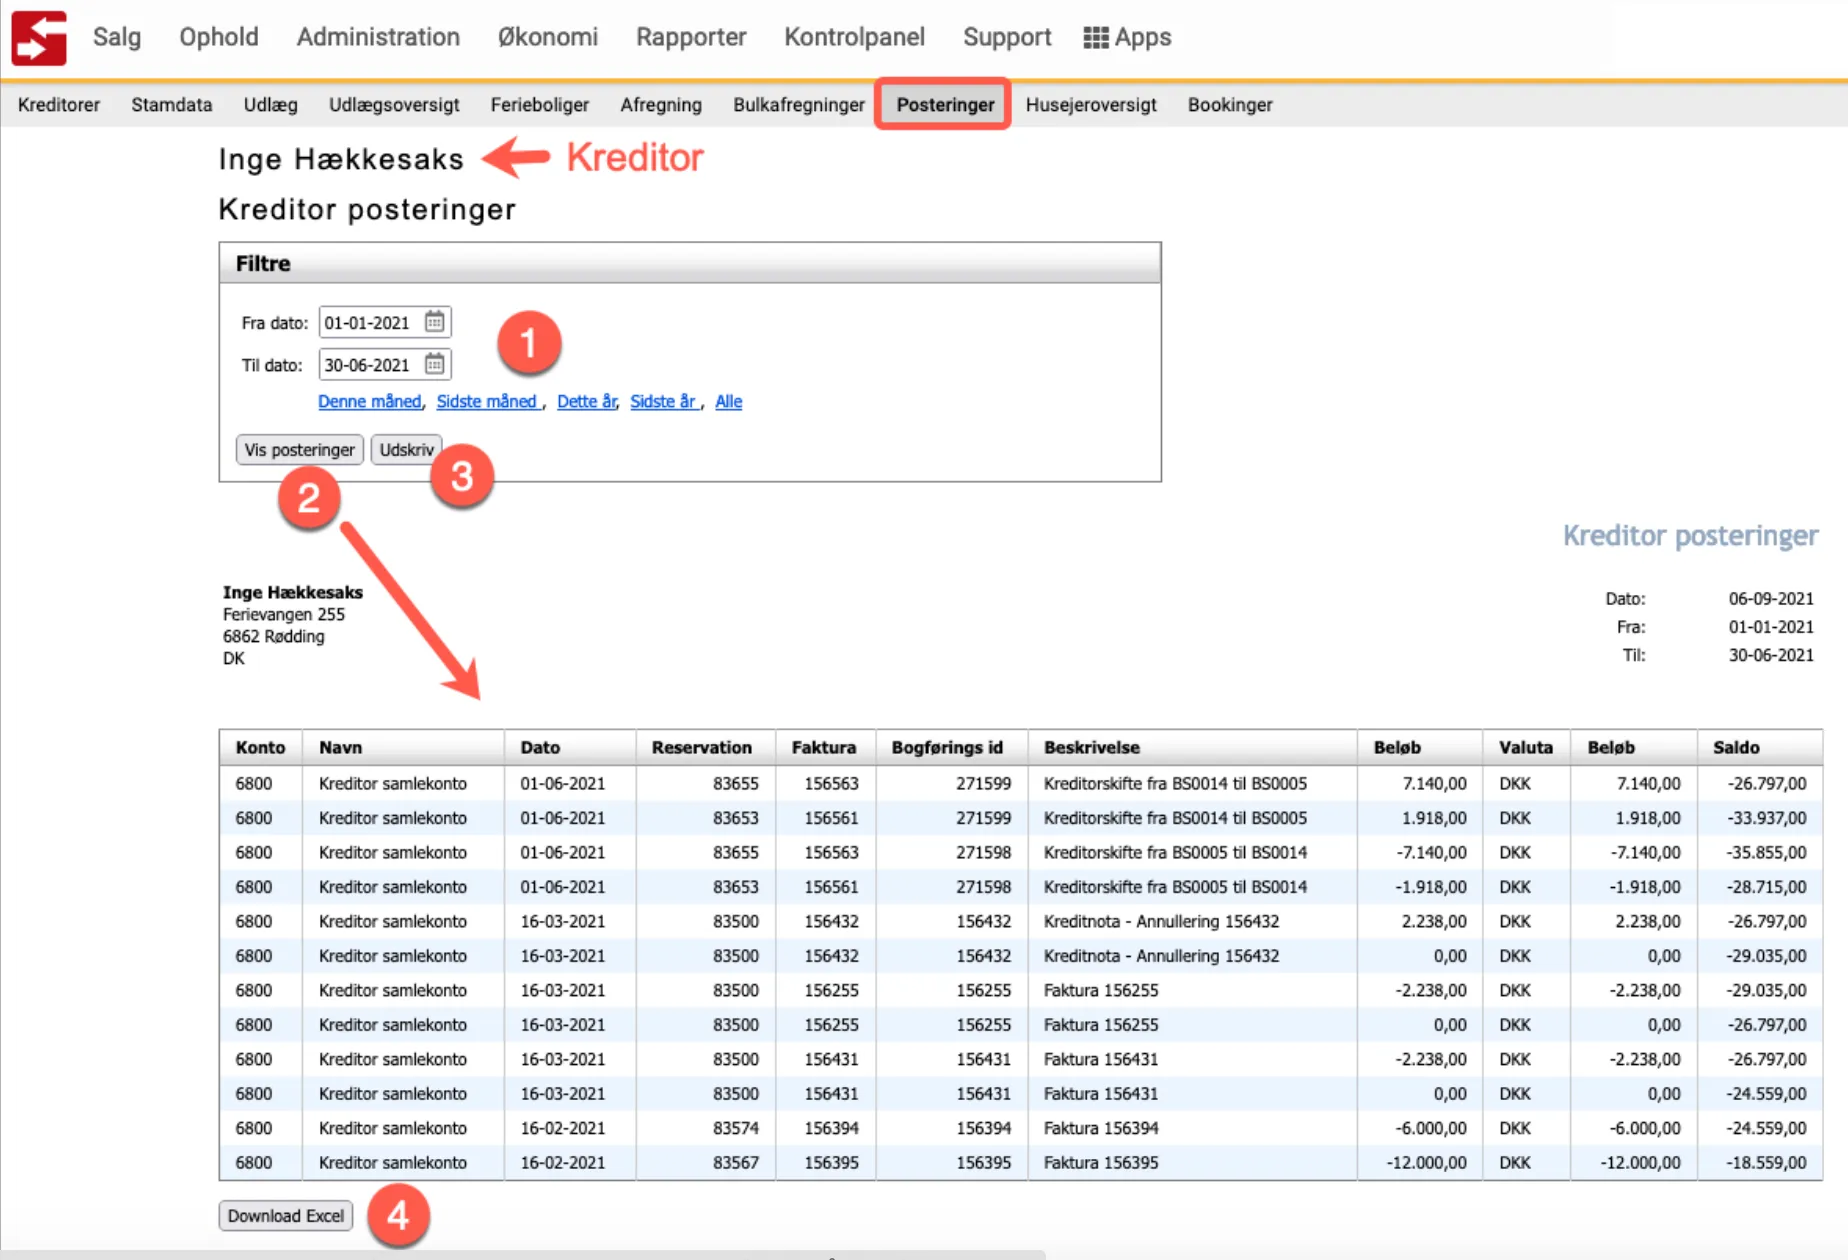
Task: Open the Ophold menu
Action: pyautogui.click(x=219, y=37)
